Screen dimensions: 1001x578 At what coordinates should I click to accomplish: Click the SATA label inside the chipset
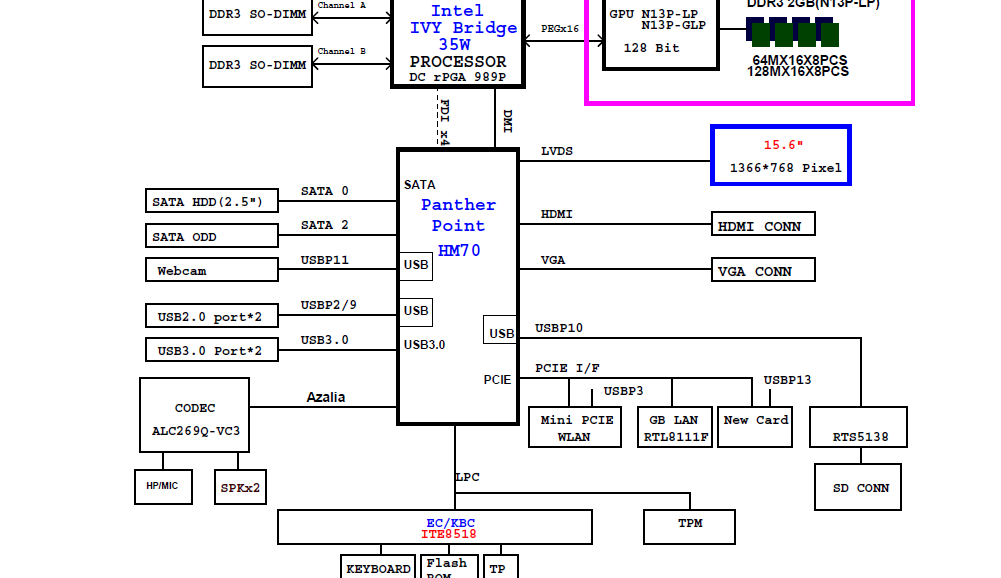pos(419,185)
